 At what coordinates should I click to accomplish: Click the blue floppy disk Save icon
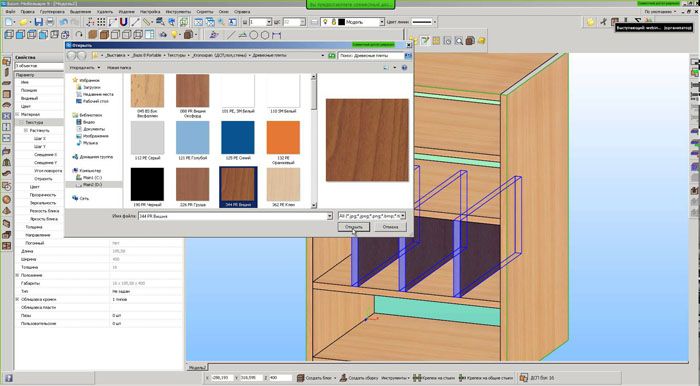tap(38, 22)
